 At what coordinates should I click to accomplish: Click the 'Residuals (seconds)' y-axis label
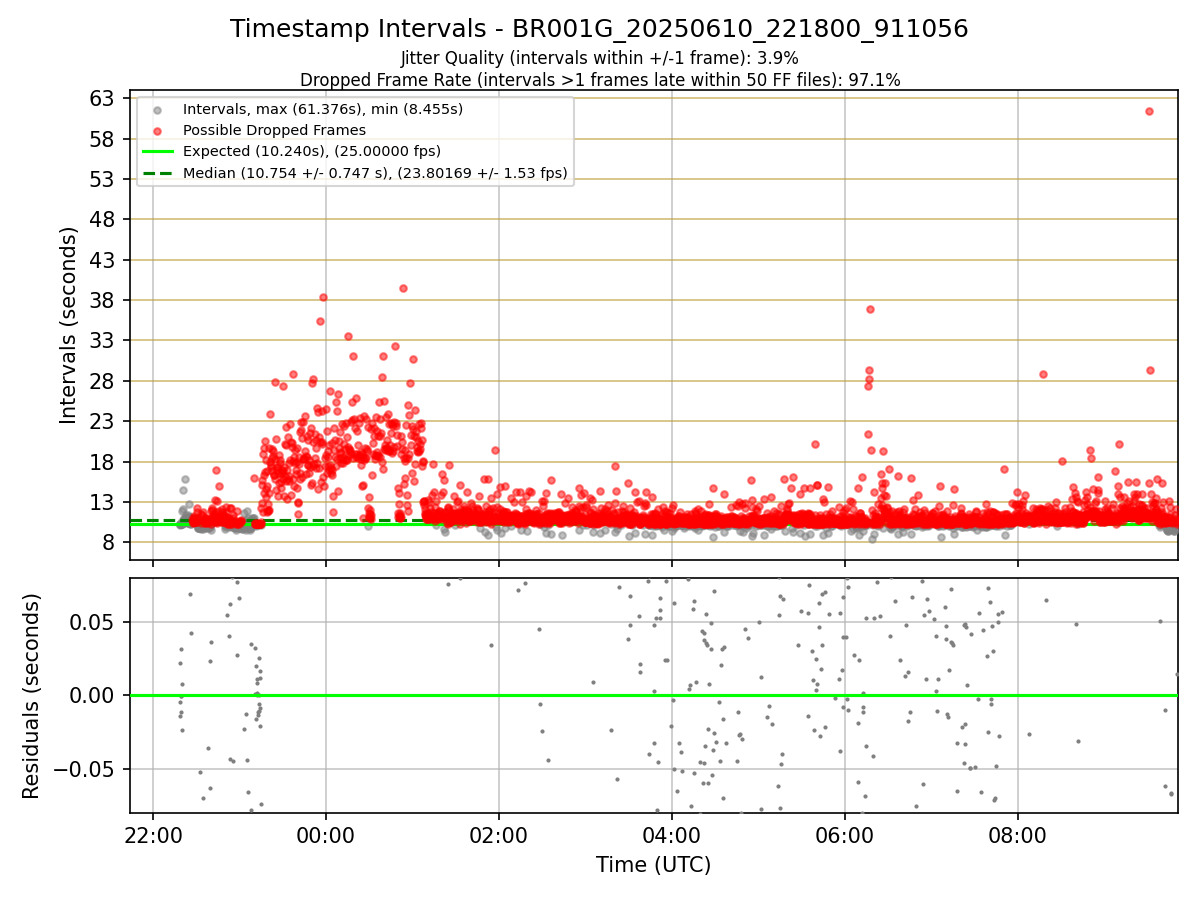(x=32, y=696)
